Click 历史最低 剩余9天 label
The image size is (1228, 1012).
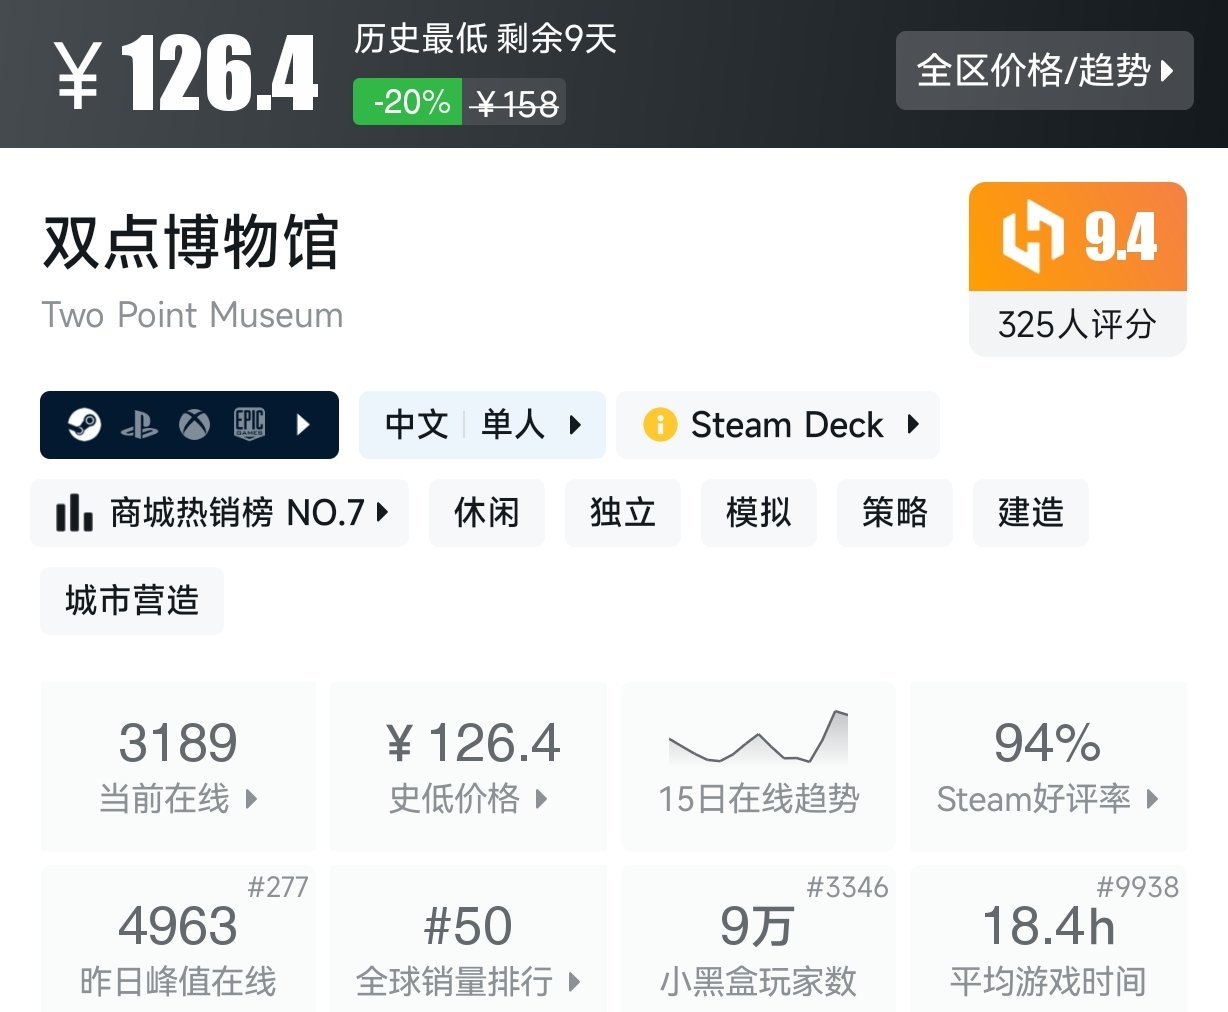(485, 39)
